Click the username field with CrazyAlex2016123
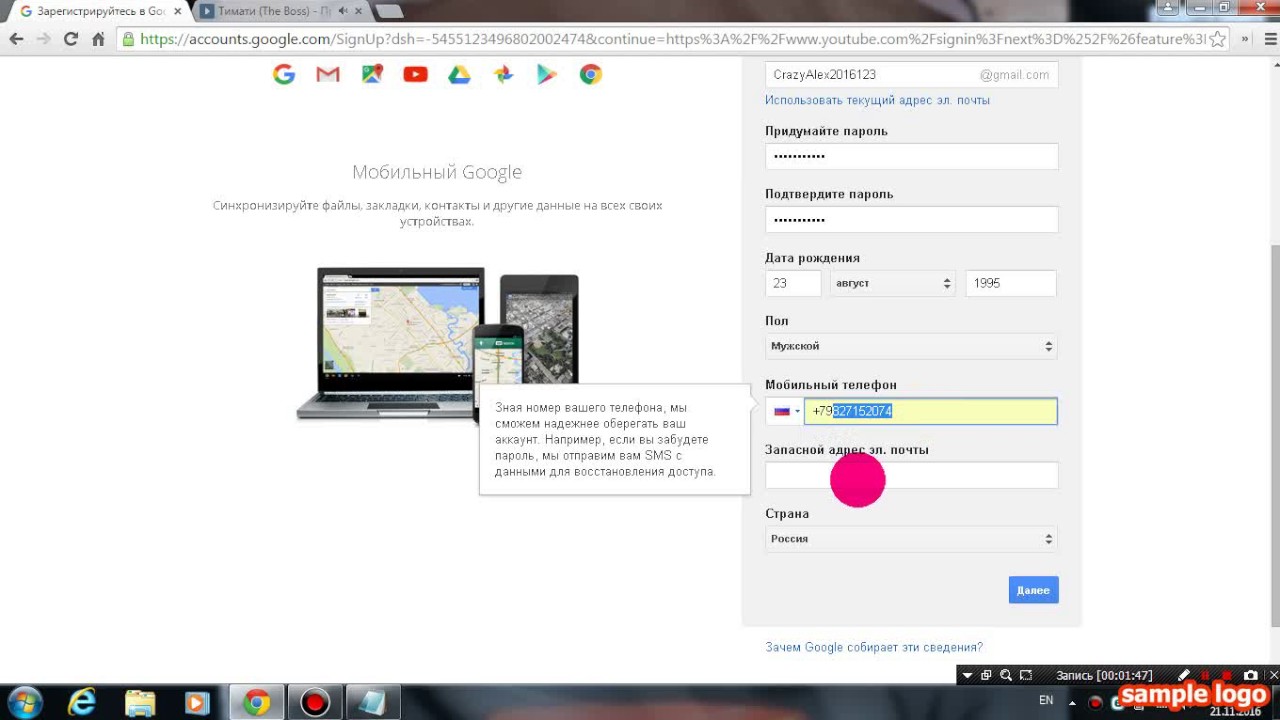 coord(911,75)
